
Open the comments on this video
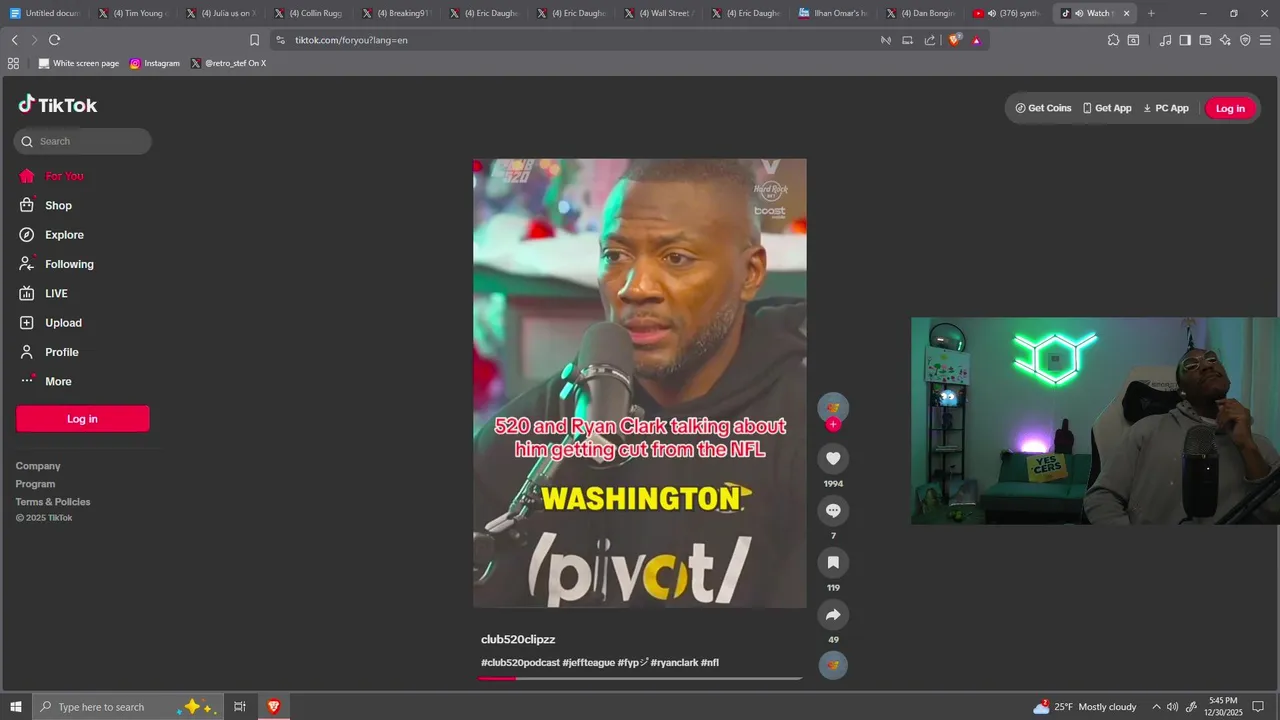833,511
